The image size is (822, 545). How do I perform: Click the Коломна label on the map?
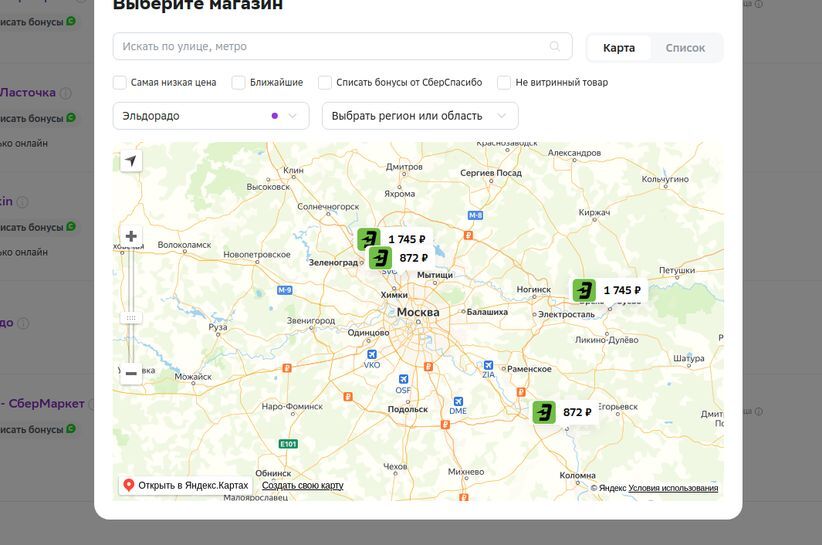coord(577,475)
